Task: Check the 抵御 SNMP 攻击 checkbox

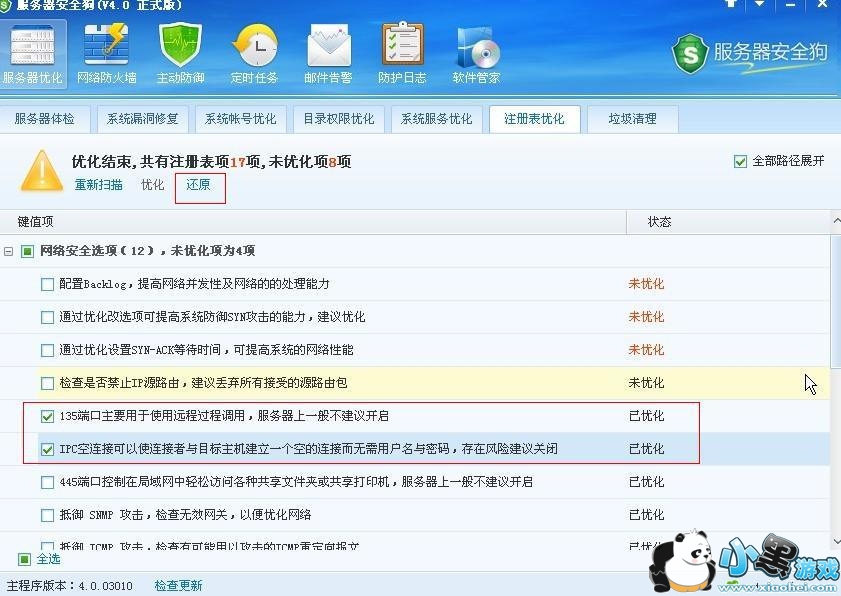Action: pos(47,516)
